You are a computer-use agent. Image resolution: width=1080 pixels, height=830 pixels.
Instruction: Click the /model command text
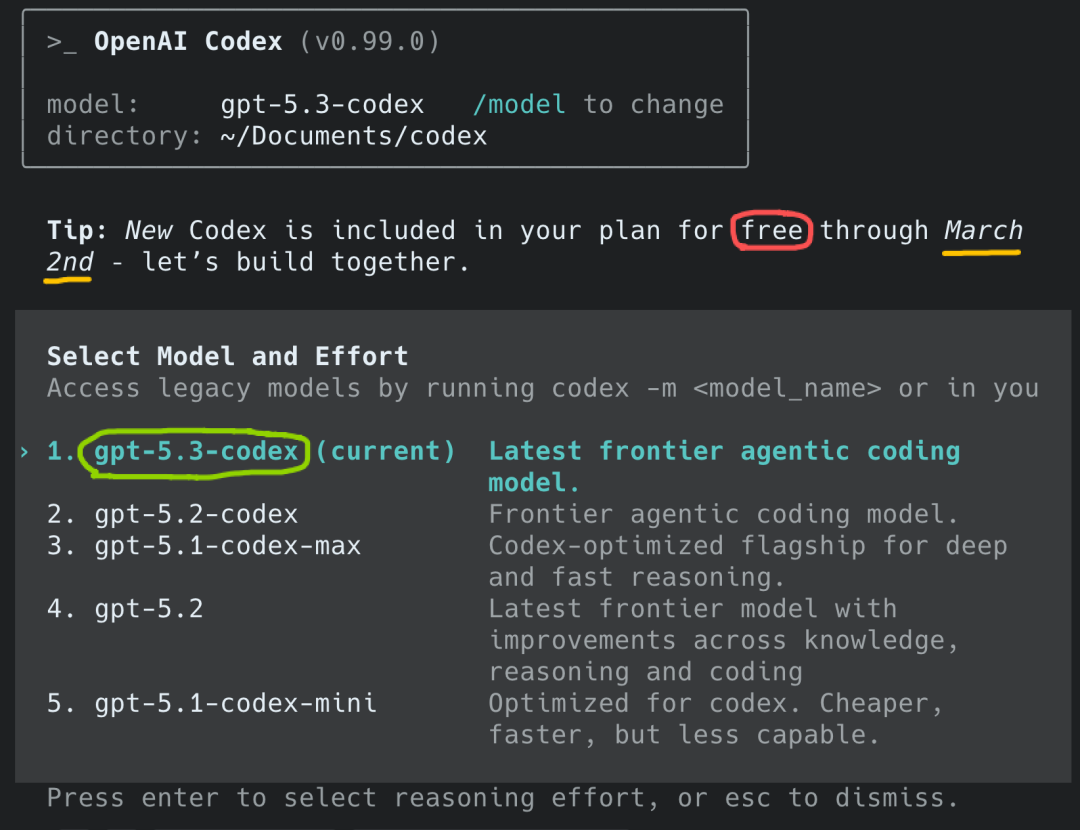tap(519, 104)
